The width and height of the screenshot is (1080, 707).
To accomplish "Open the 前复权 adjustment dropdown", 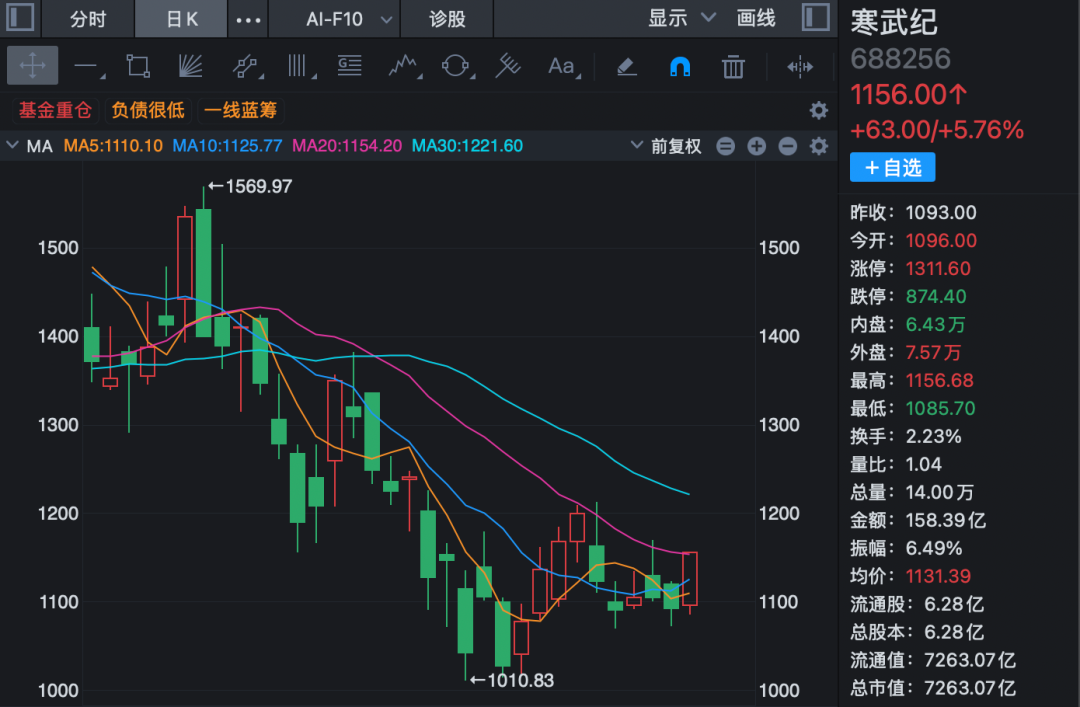I will point(665,146).
